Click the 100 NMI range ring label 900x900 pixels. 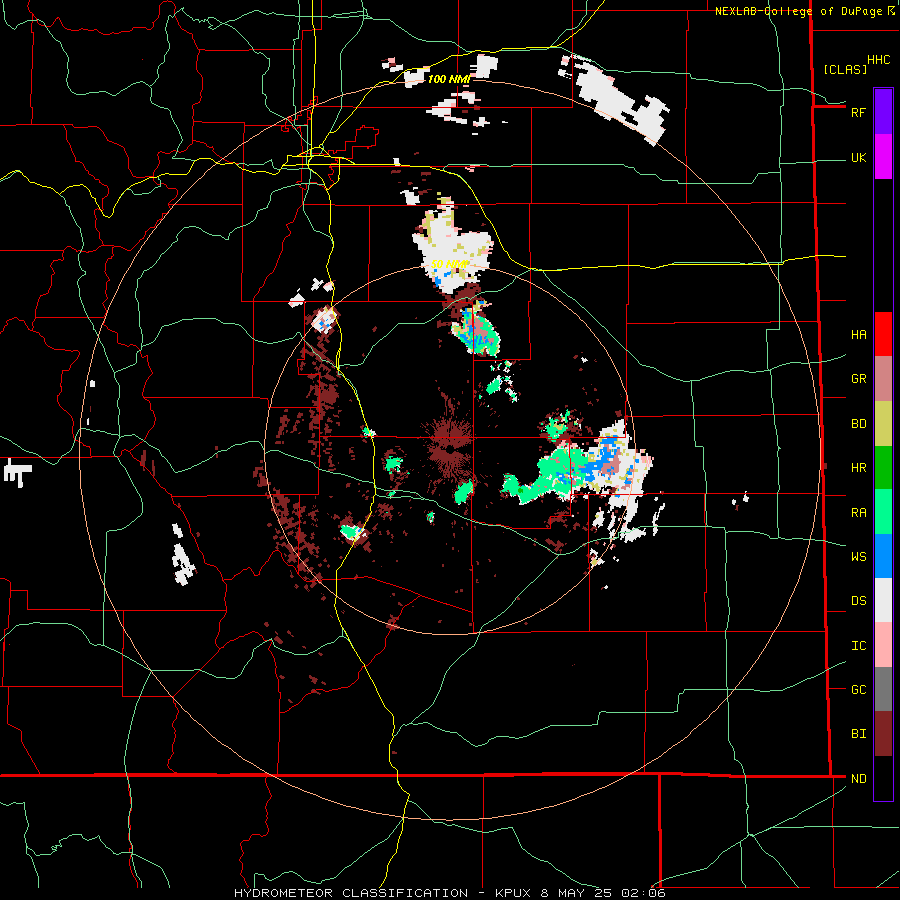point(448,79)
